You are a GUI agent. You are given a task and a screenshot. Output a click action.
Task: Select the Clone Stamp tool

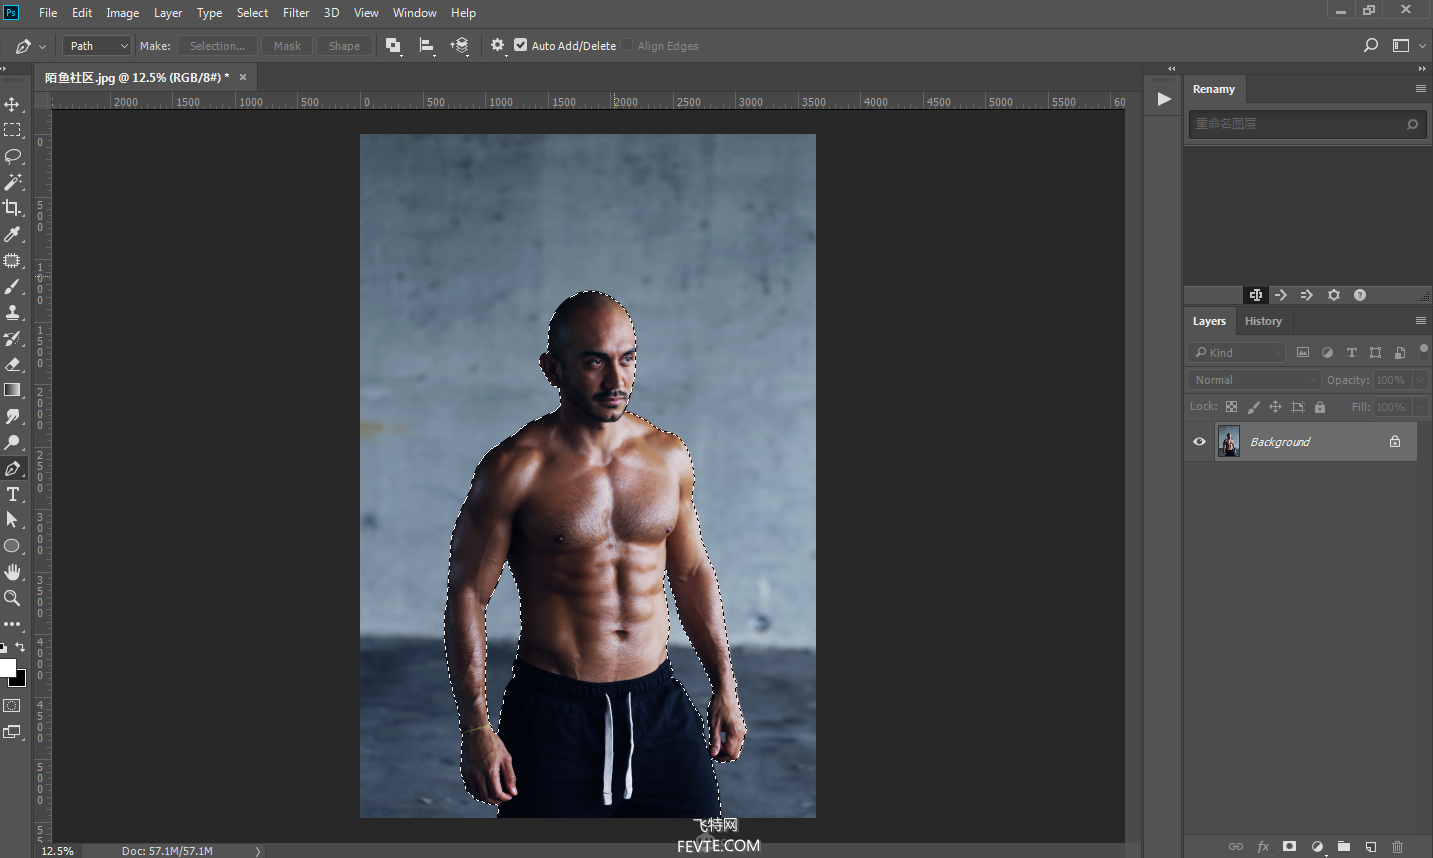click(x=12, y=312)
